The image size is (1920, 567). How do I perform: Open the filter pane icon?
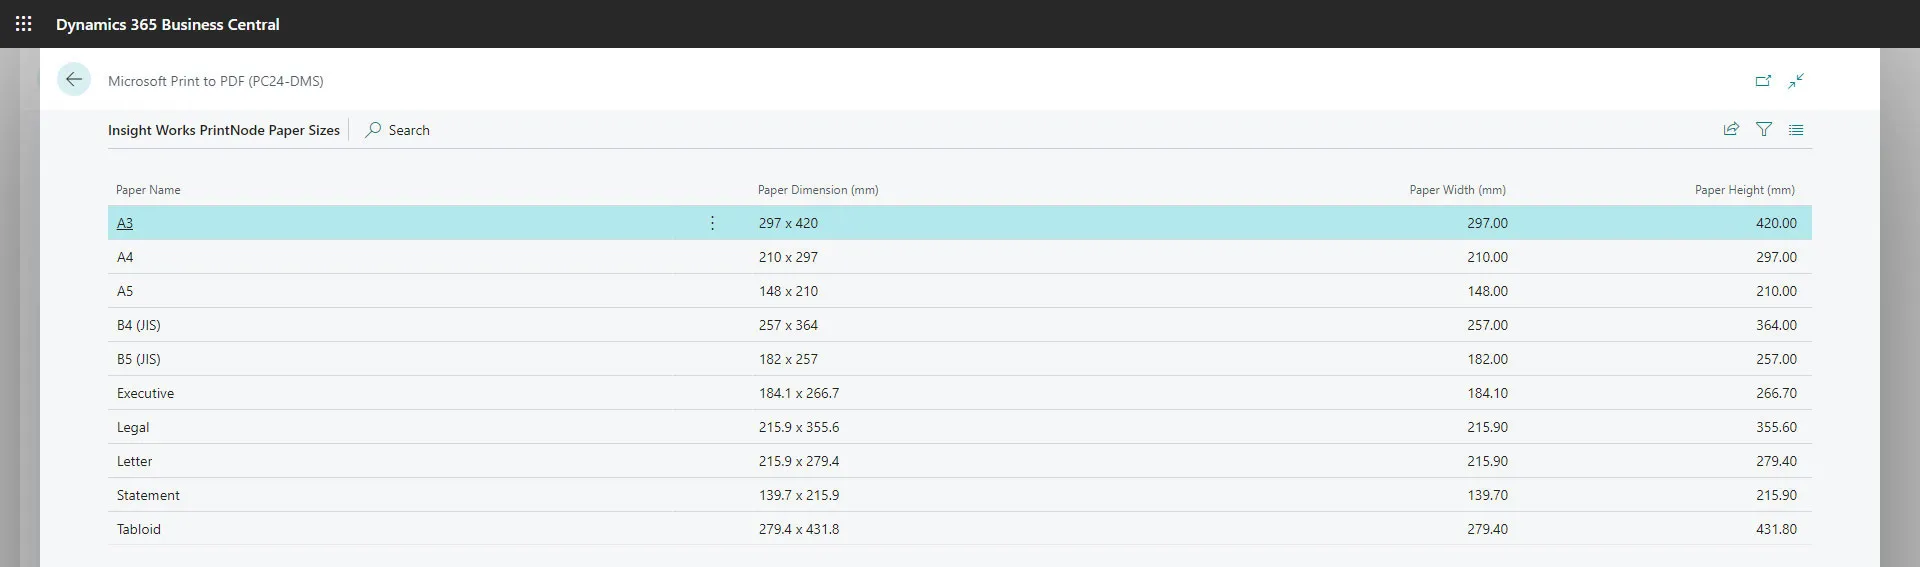click(1764, 129)
